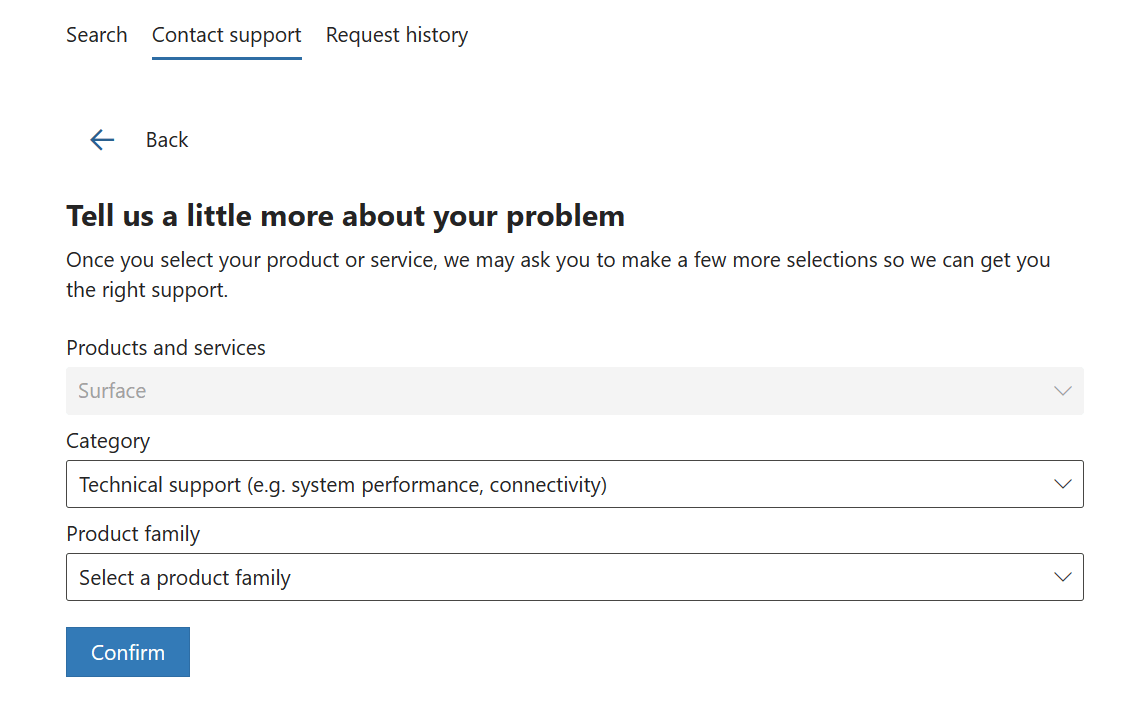This screenshot has width=1132, height=727.
Task: Click the left-pointing Back arrow icon
Action: click(x=102, y=140)
